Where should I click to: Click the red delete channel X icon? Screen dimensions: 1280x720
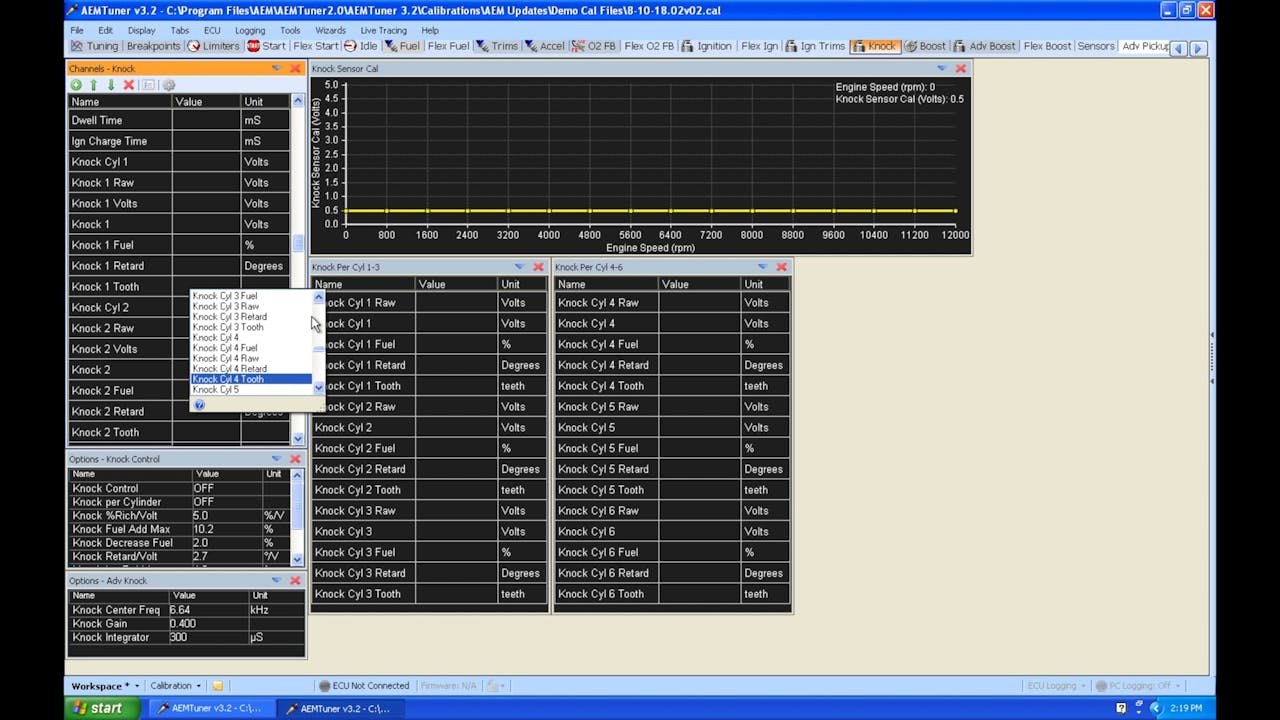pos(129,85)
